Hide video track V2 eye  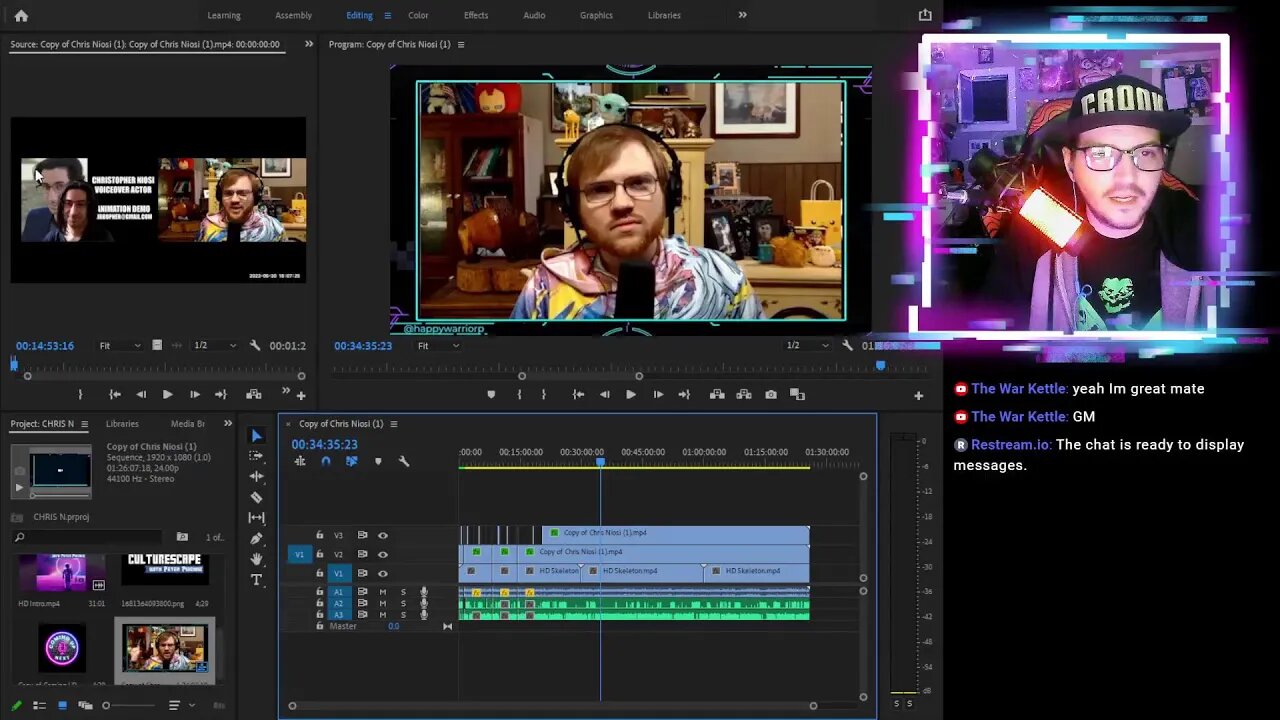click(382, 554)
